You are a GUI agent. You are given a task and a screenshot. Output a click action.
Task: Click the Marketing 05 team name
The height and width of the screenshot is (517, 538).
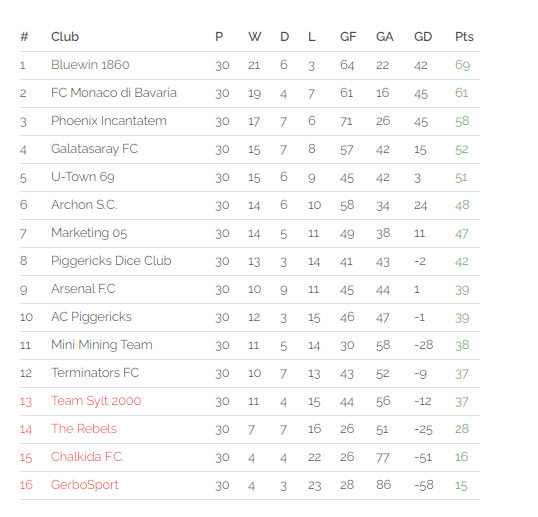89,233
